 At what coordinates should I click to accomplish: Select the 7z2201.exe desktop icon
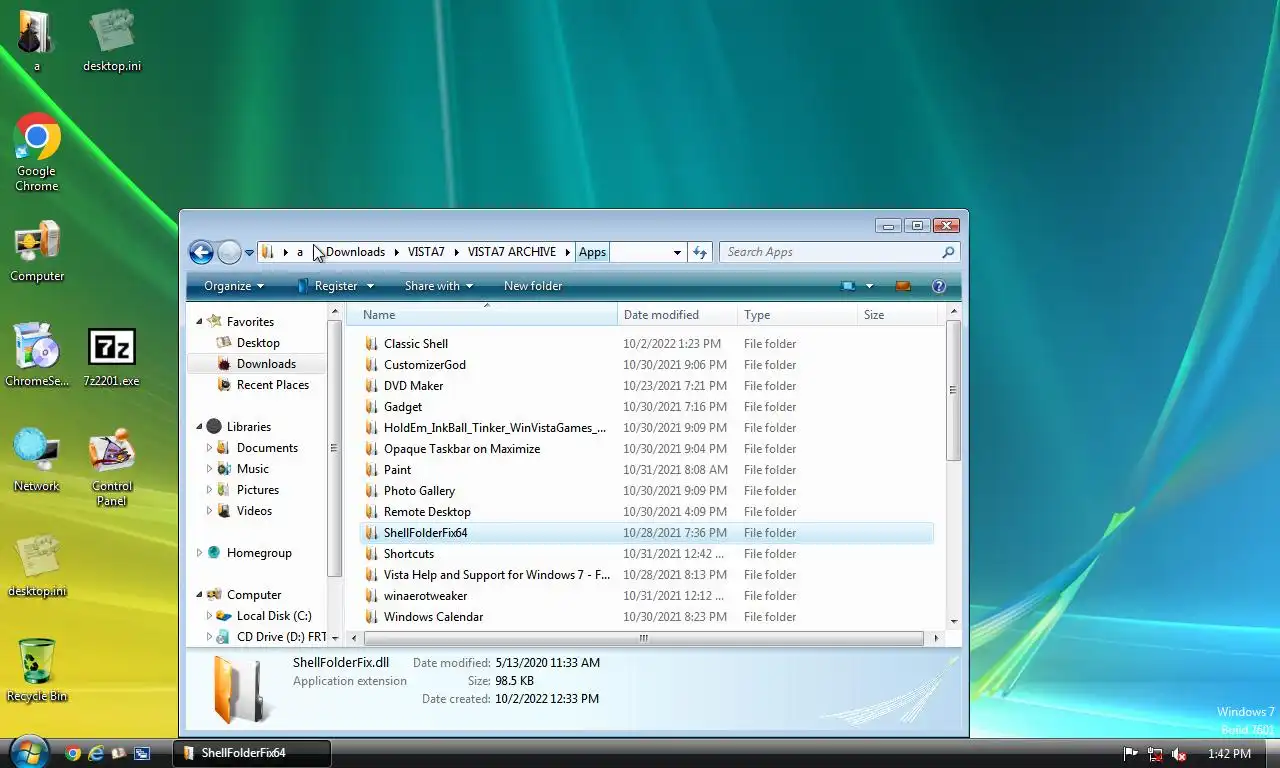pyautogui.click(x=111, y=357)
